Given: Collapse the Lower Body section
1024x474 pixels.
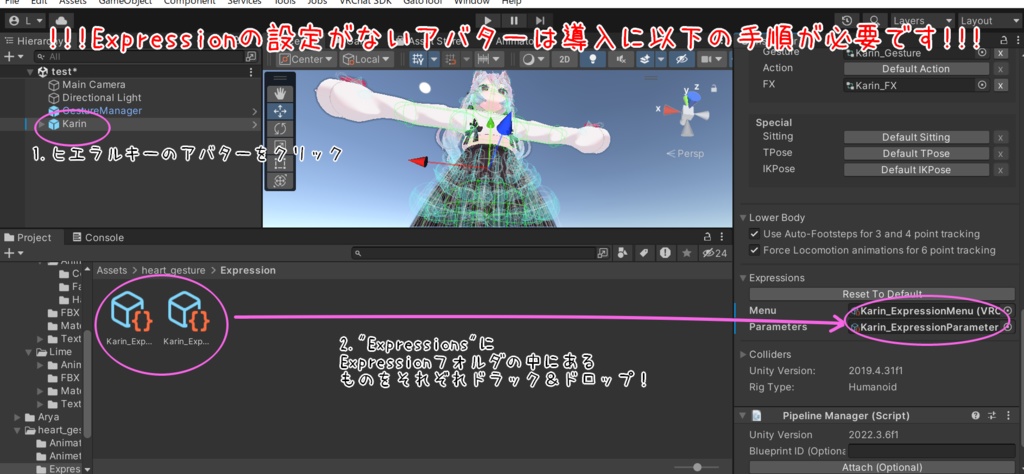Looking at the screenshot, I should [743, 218].
